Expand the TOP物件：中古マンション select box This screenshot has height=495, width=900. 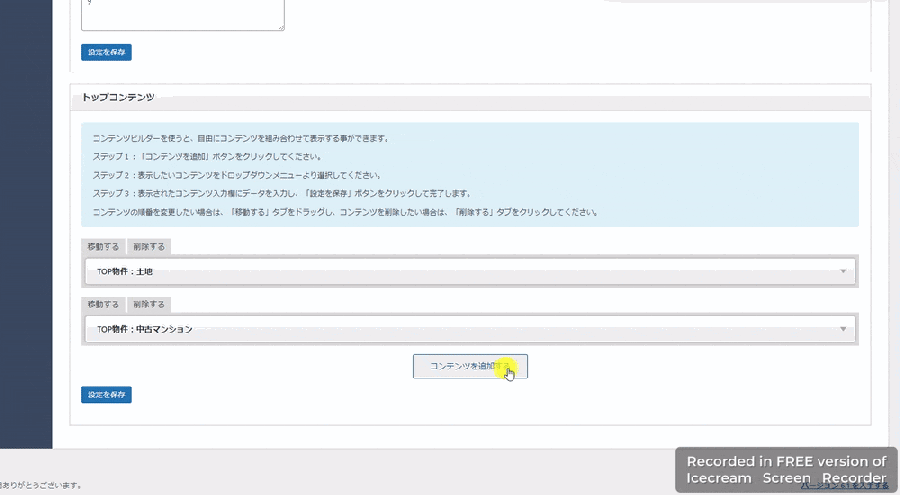470,328
